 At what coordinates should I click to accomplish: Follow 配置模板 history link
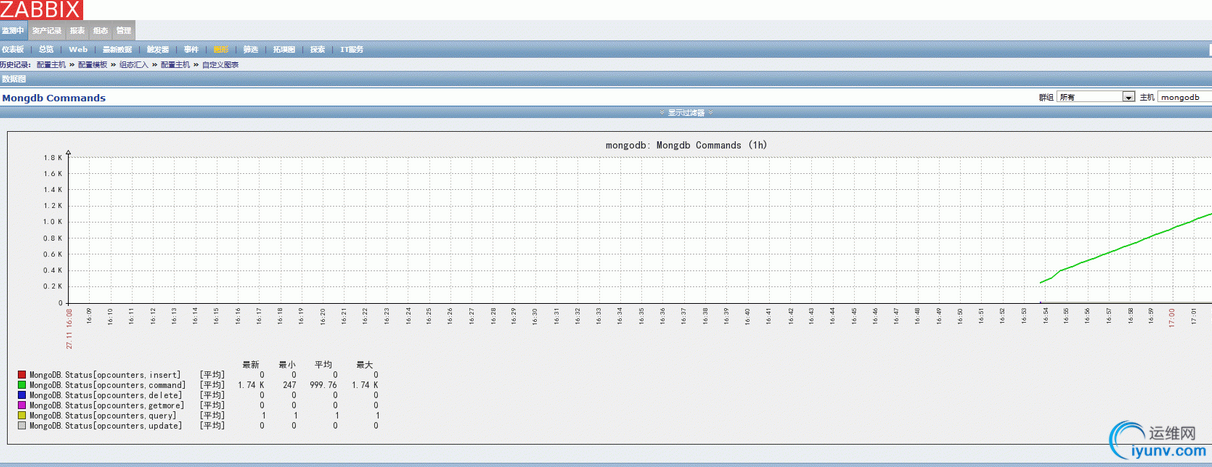pyautogui.click(x=93, y=64)
